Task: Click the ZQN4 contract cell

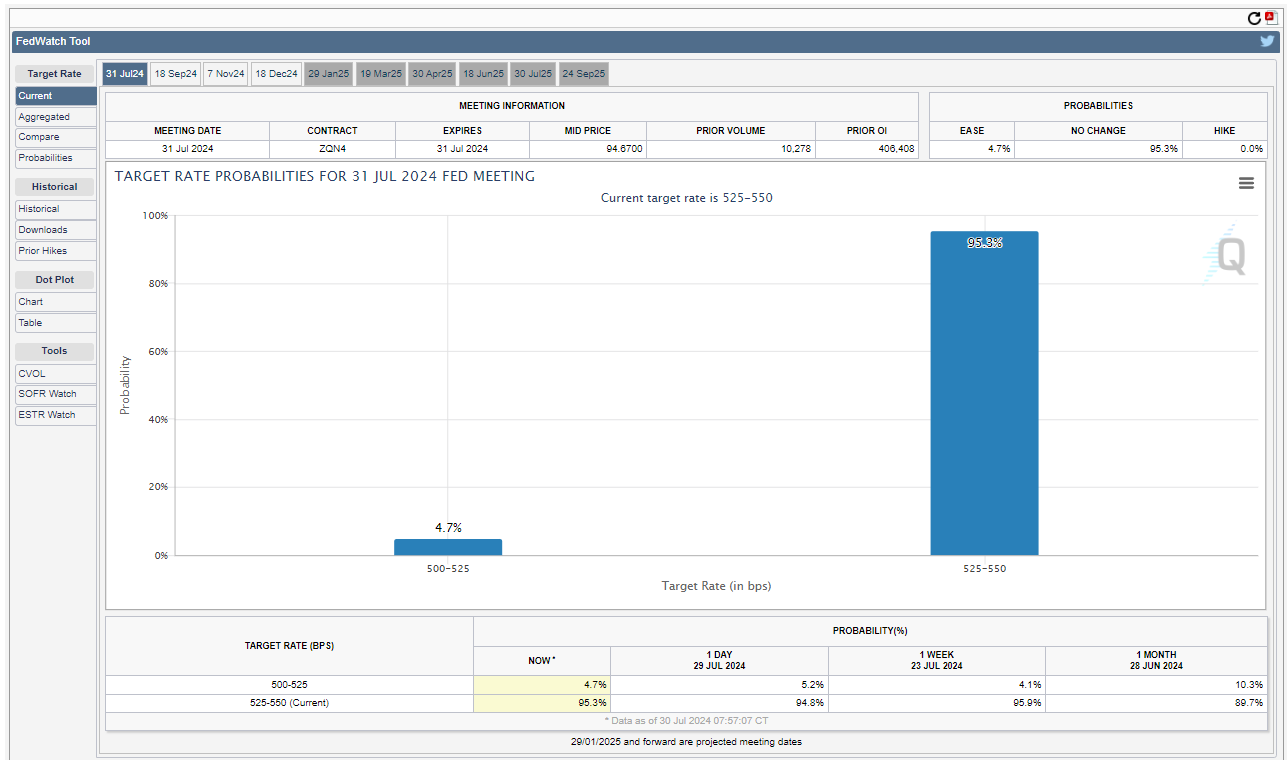Action: pos(332,149)
